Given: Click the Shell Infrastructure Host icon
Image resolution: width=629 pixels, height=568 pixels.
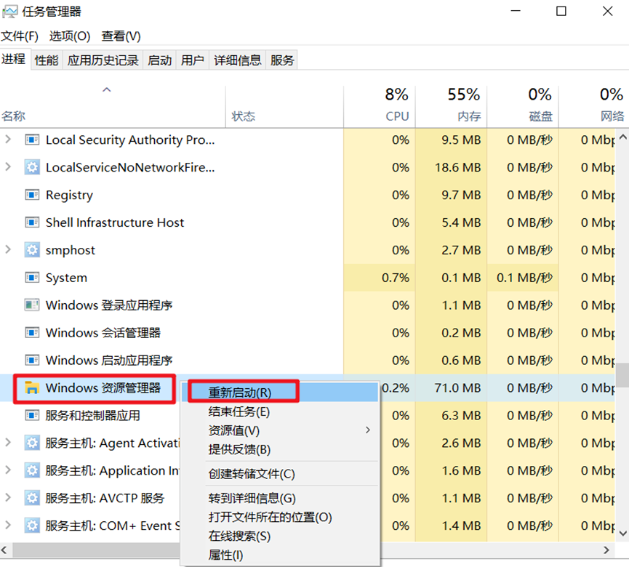Looking at the screenshot, I should (32, 222).
